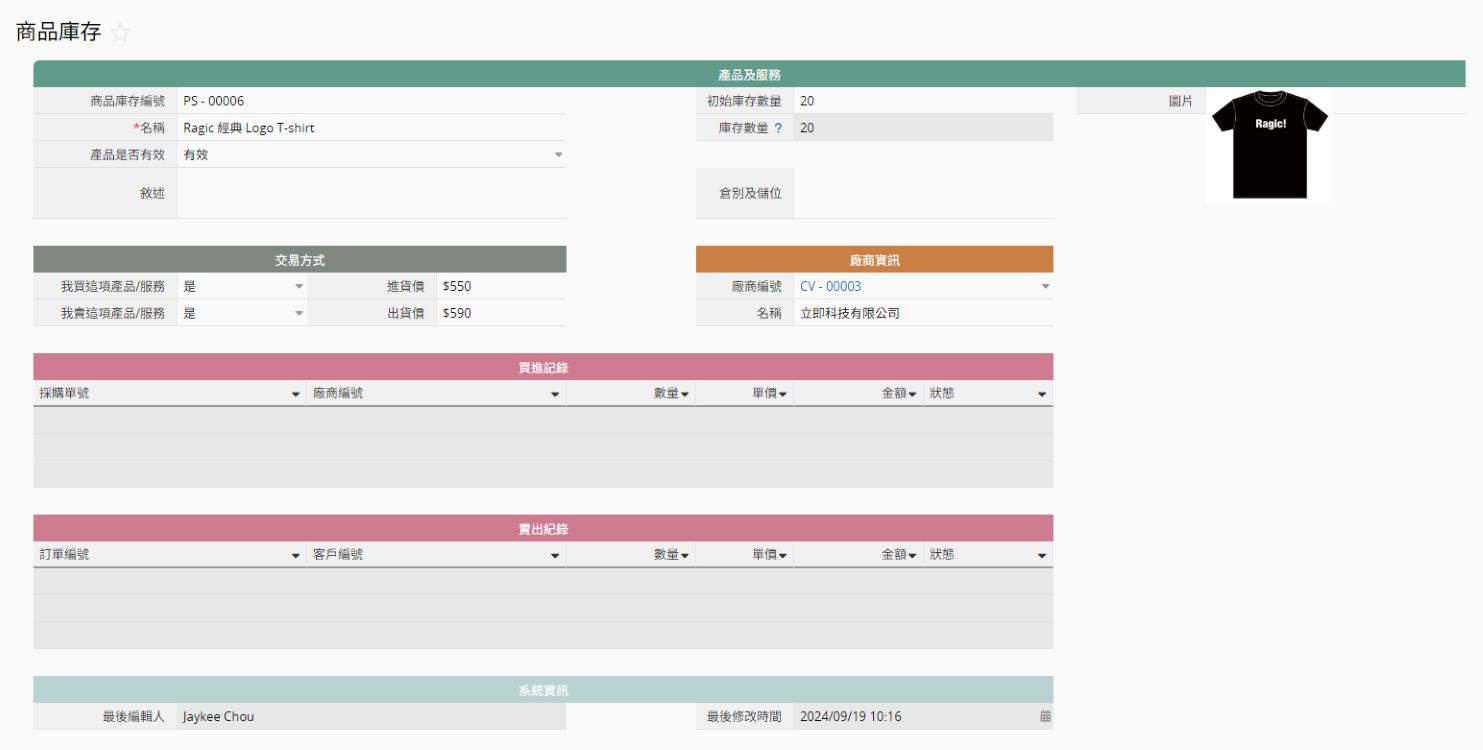Screen dimensions: 1483x750
Task: Open the 我賣這項產品/服務 dropdown
Action: 298,313
